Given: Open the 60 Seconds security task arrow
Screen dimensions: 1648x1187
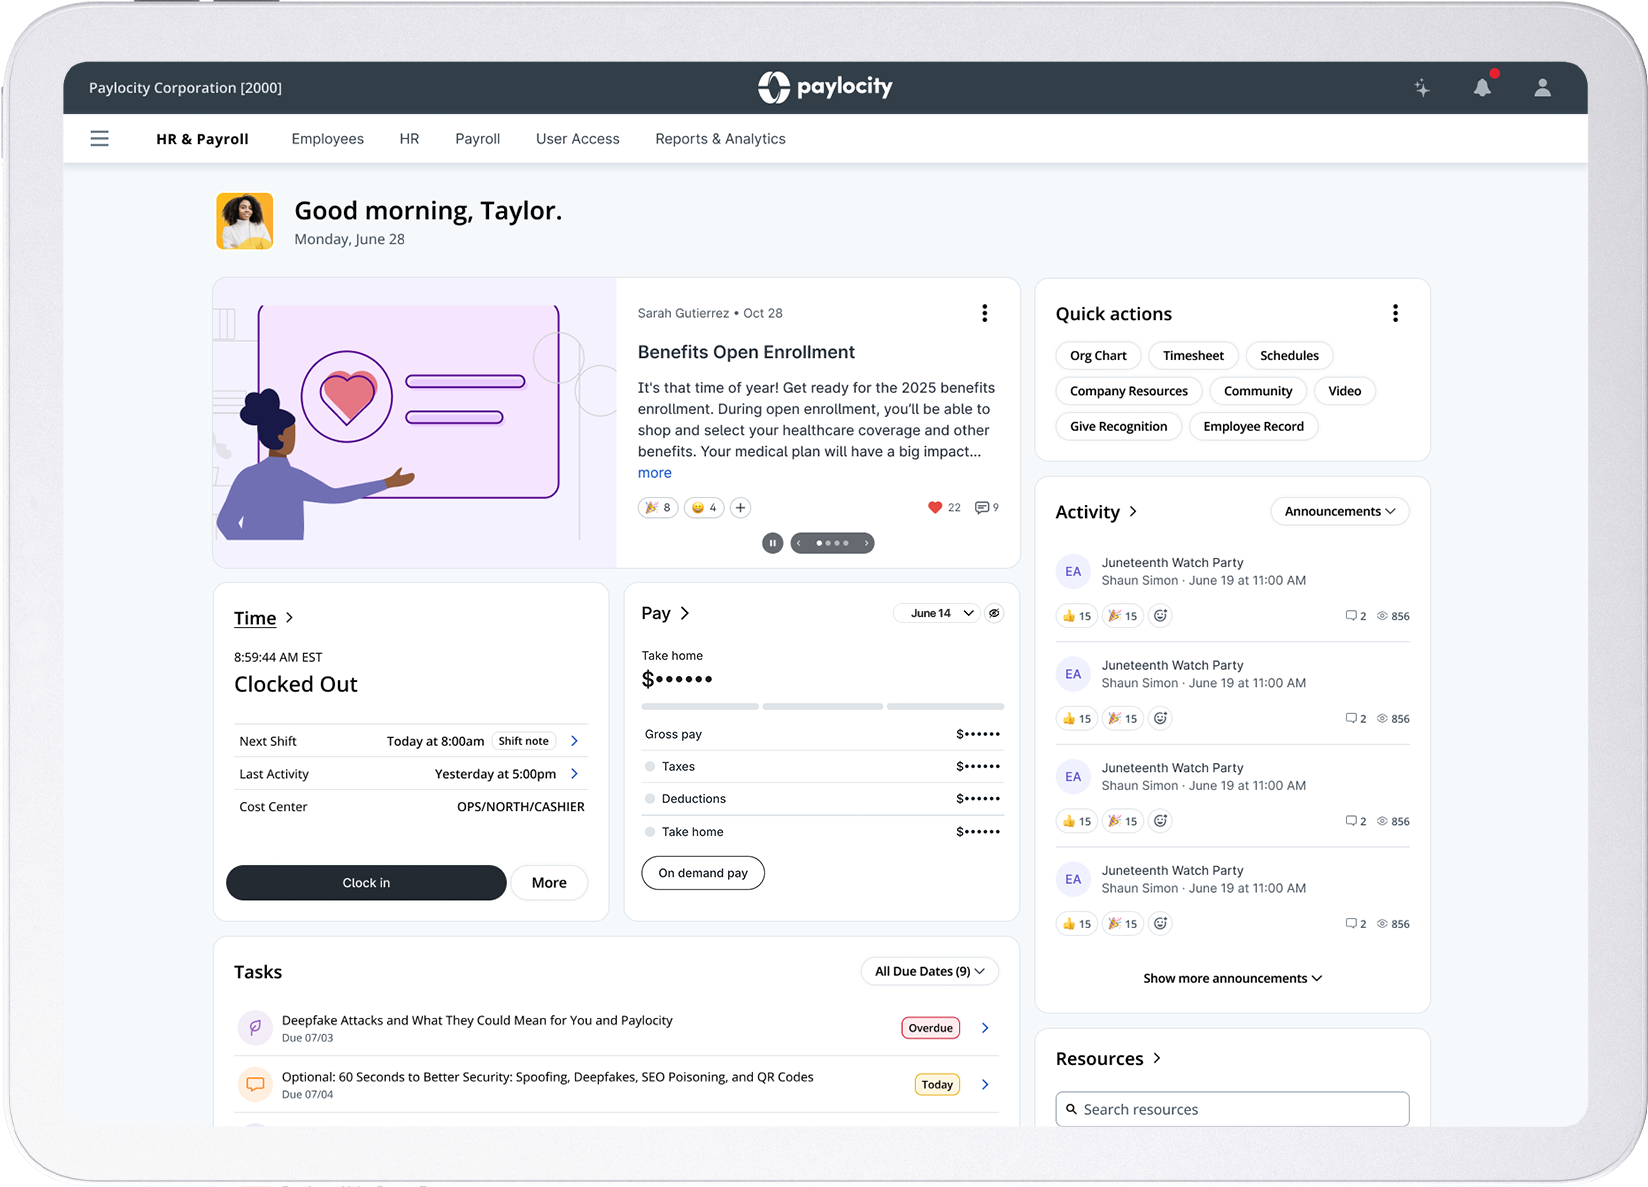Looking at the screenshot, I should coord(985,1085).
